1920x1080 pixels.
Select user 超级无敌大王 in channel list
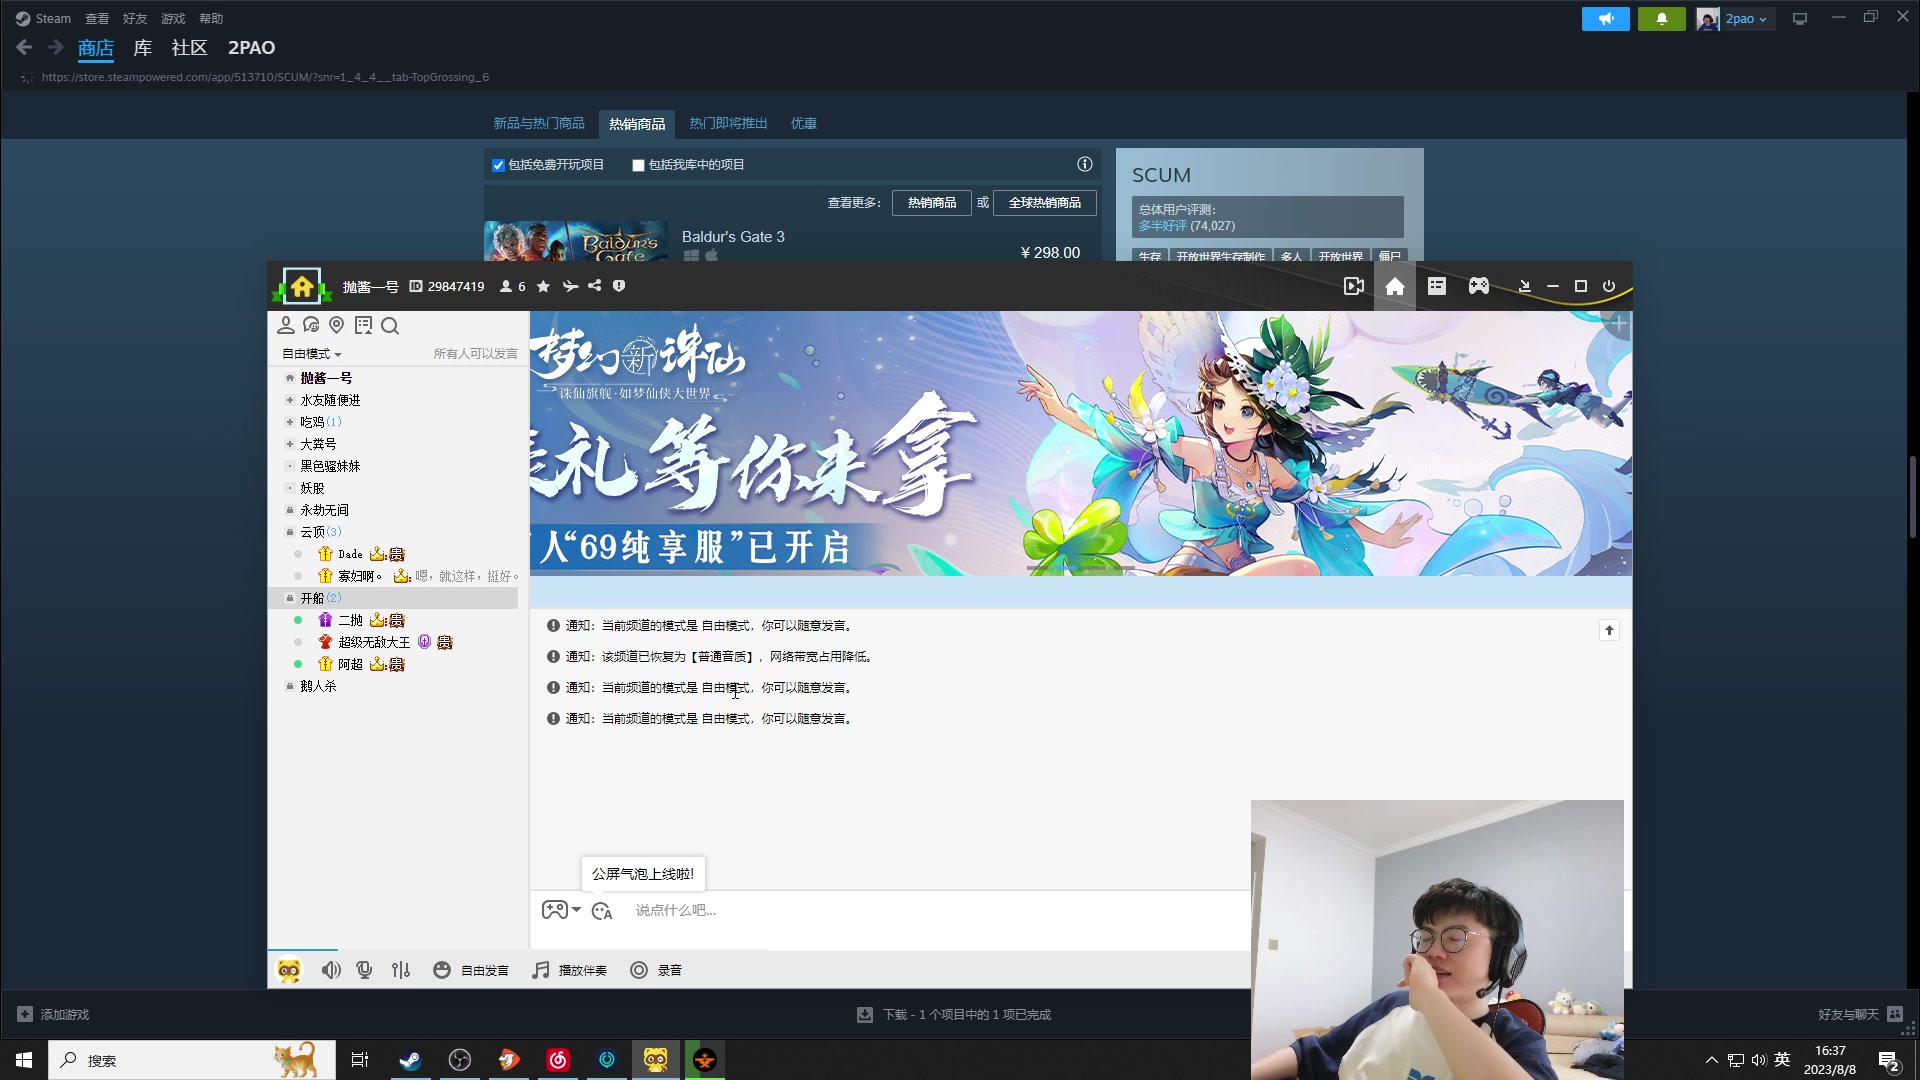point(374,642)
